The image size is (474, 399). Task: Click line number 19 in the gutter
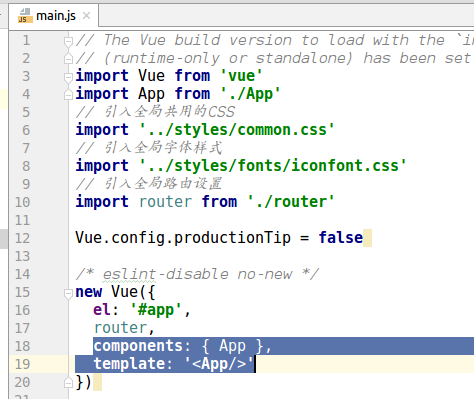(x=22, y=364)
